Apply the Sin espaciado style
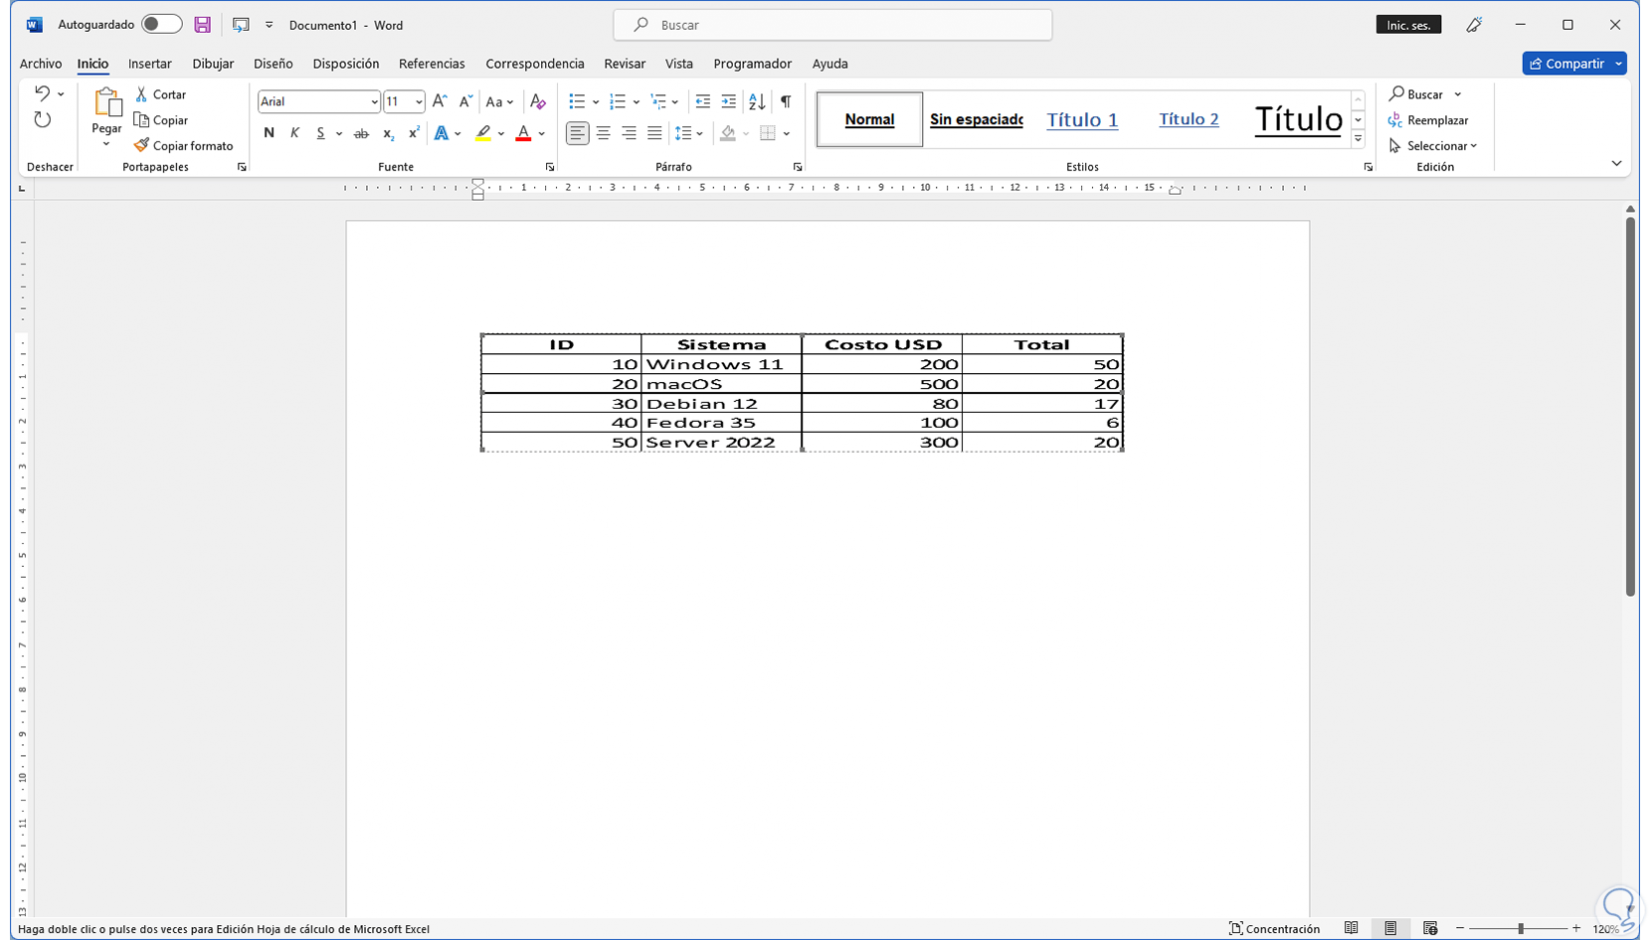1650x940 pixels. [x=976, y=119]
